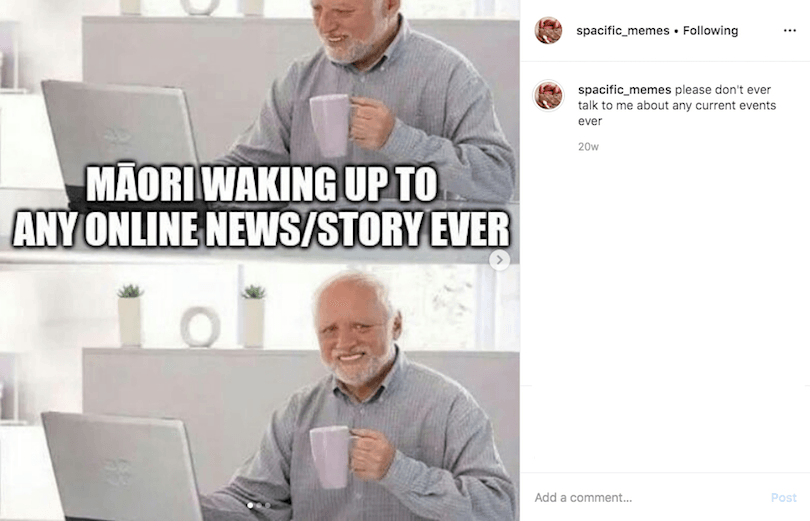Click the bottom panel of the meme
The width and height of the screenshot is (810, 521).
click(x=260, y=393)
